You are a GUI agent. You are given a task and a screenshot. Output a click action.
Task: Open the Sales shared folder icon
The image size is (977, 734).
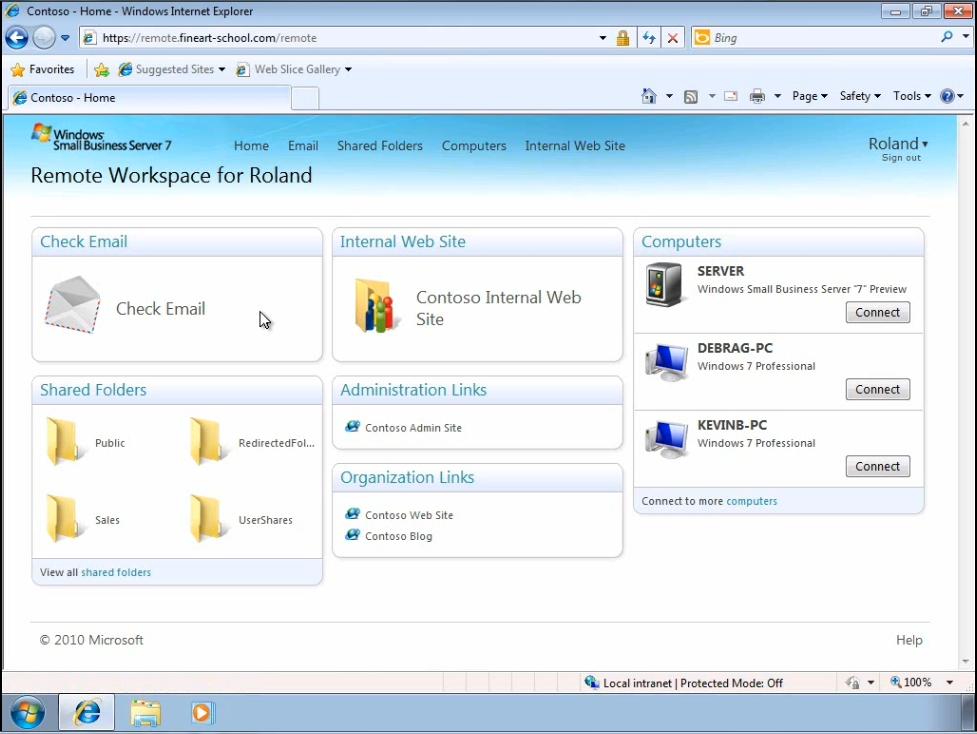pyautogui.click(x=64, y=518)
